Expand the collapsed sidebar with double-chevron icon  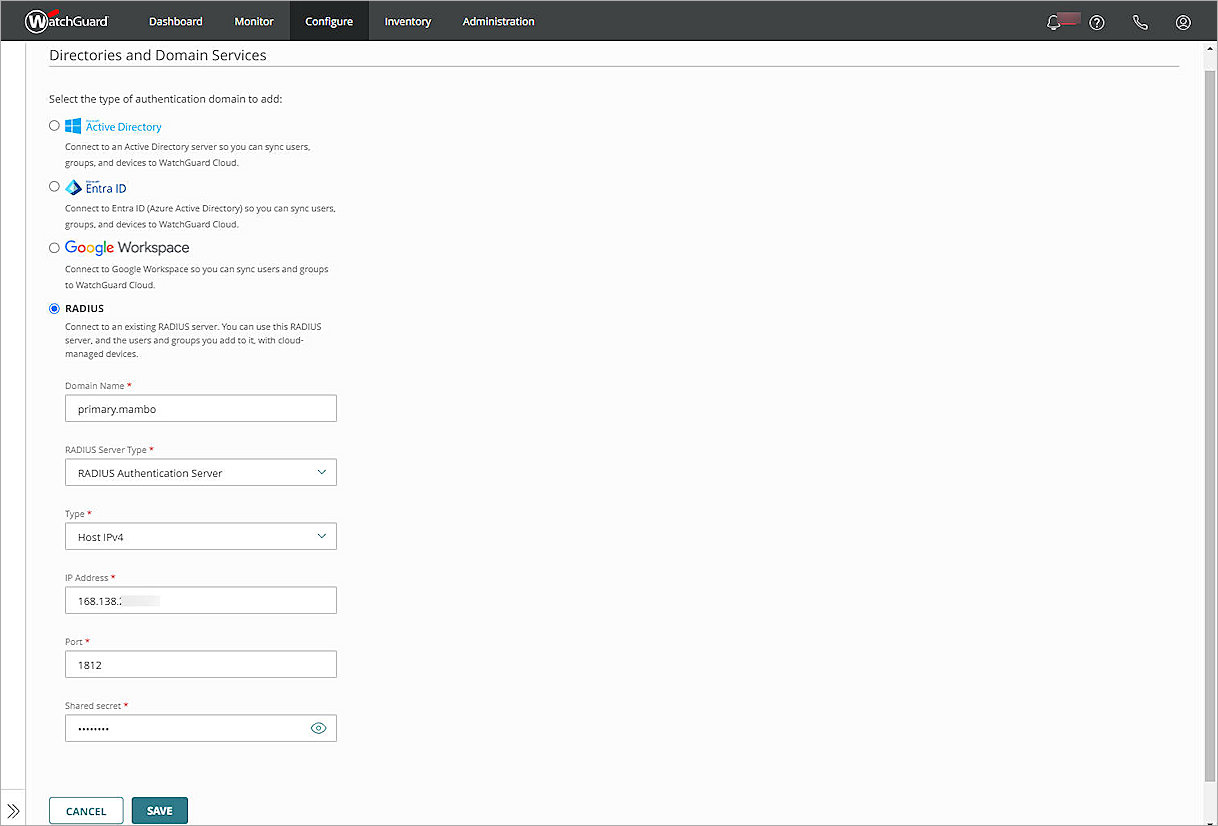14,811
